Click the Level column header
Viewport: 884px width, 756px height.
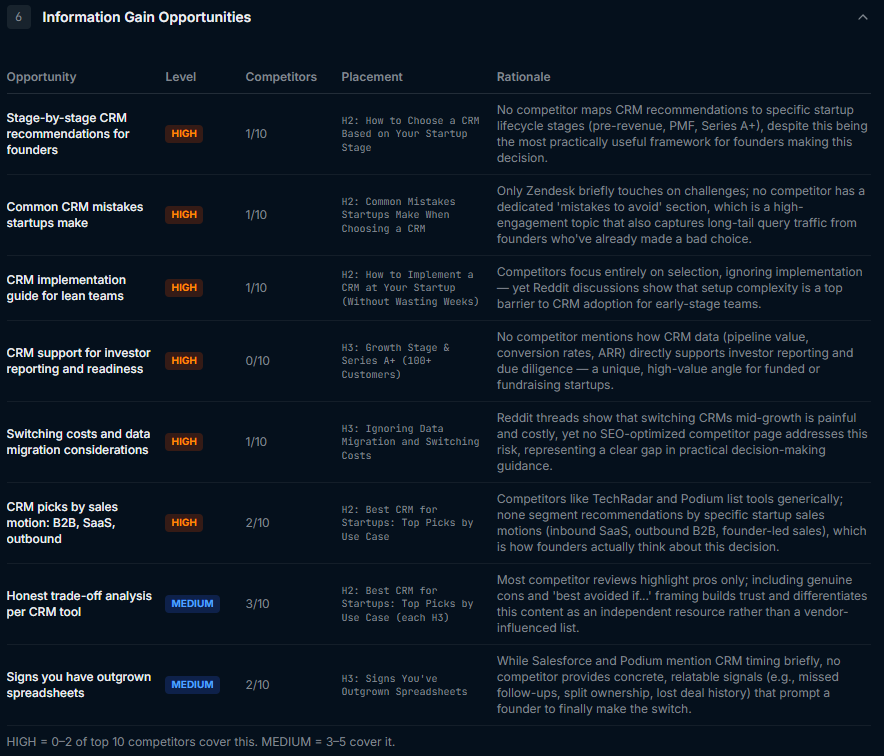[180, 77]
